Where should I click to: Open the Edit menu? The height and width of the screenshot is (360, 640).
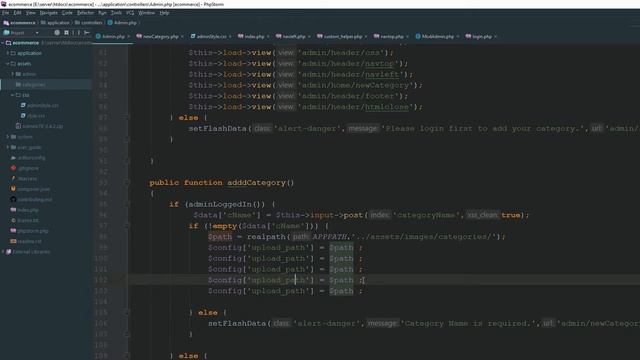pyautogui.click(x=18, y=13)
